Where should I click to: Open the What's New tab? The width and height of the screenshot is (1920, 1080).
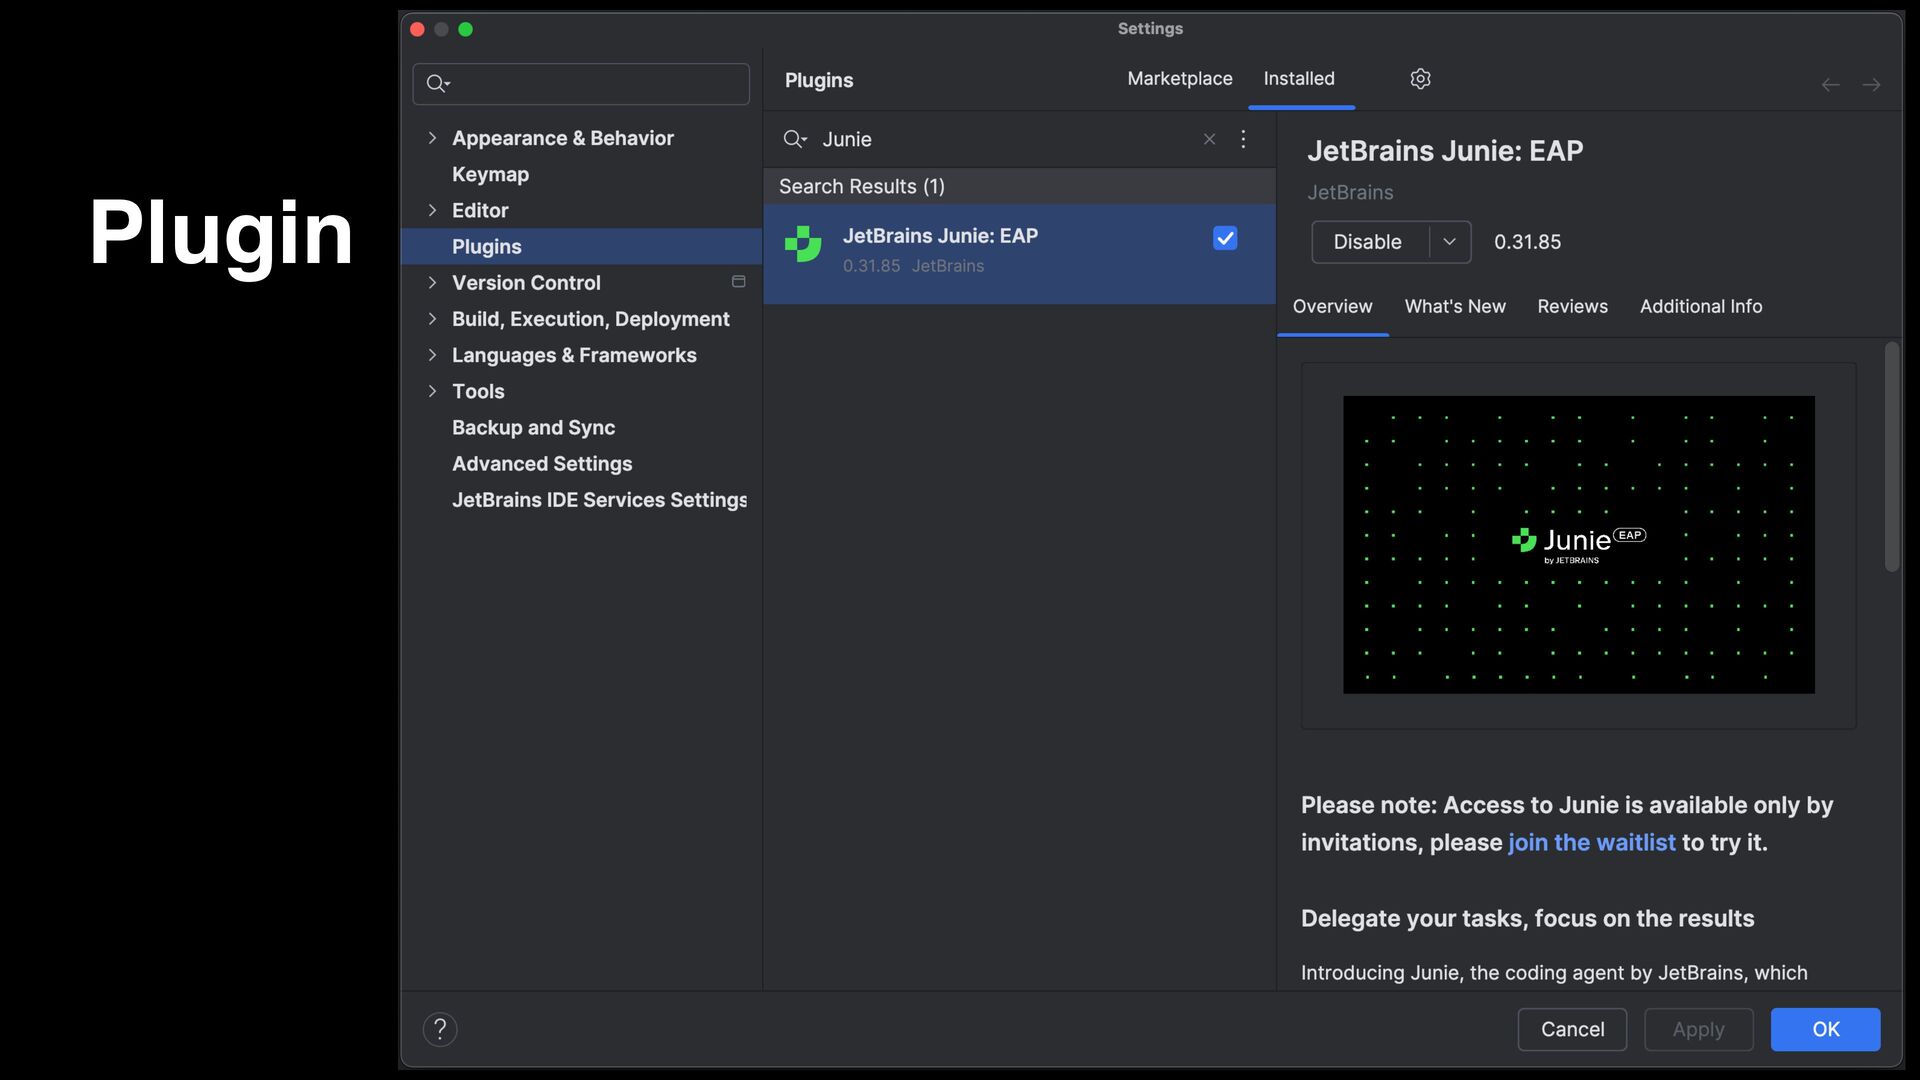pyautogui.click(x=1454, y=307)
